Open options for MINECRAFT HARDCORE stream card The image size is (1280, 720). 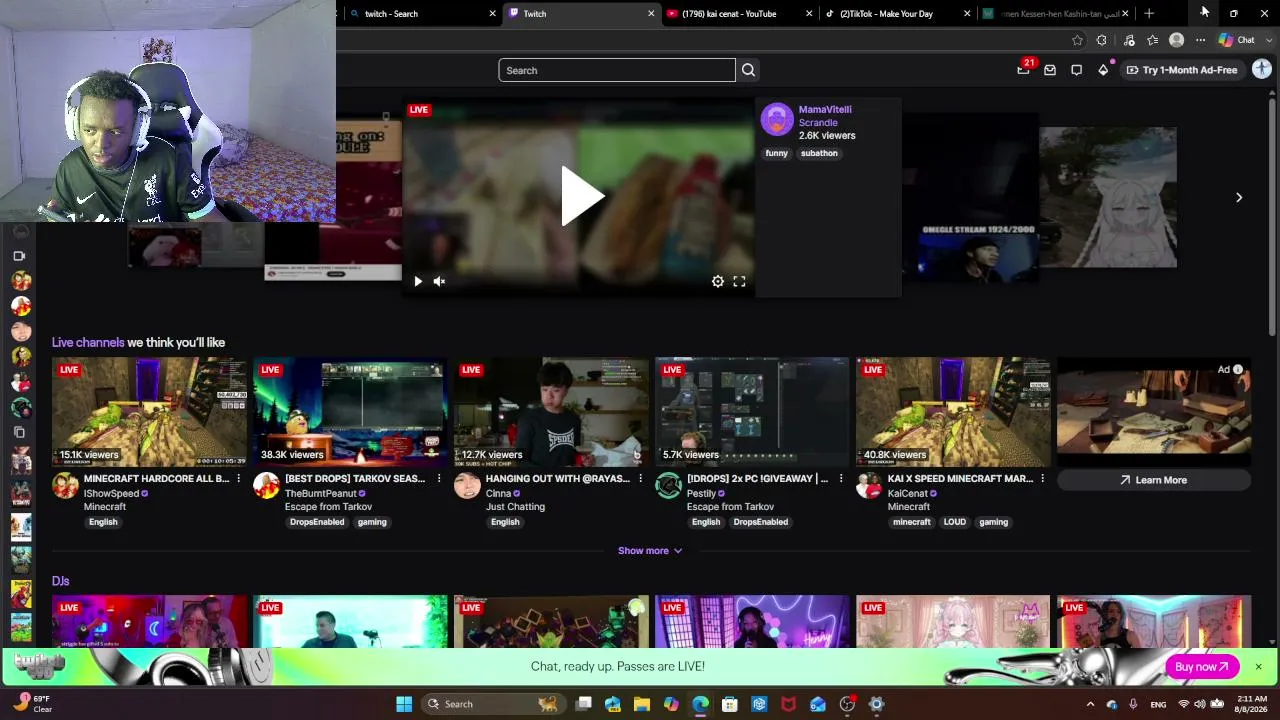(x=238, y=479)
